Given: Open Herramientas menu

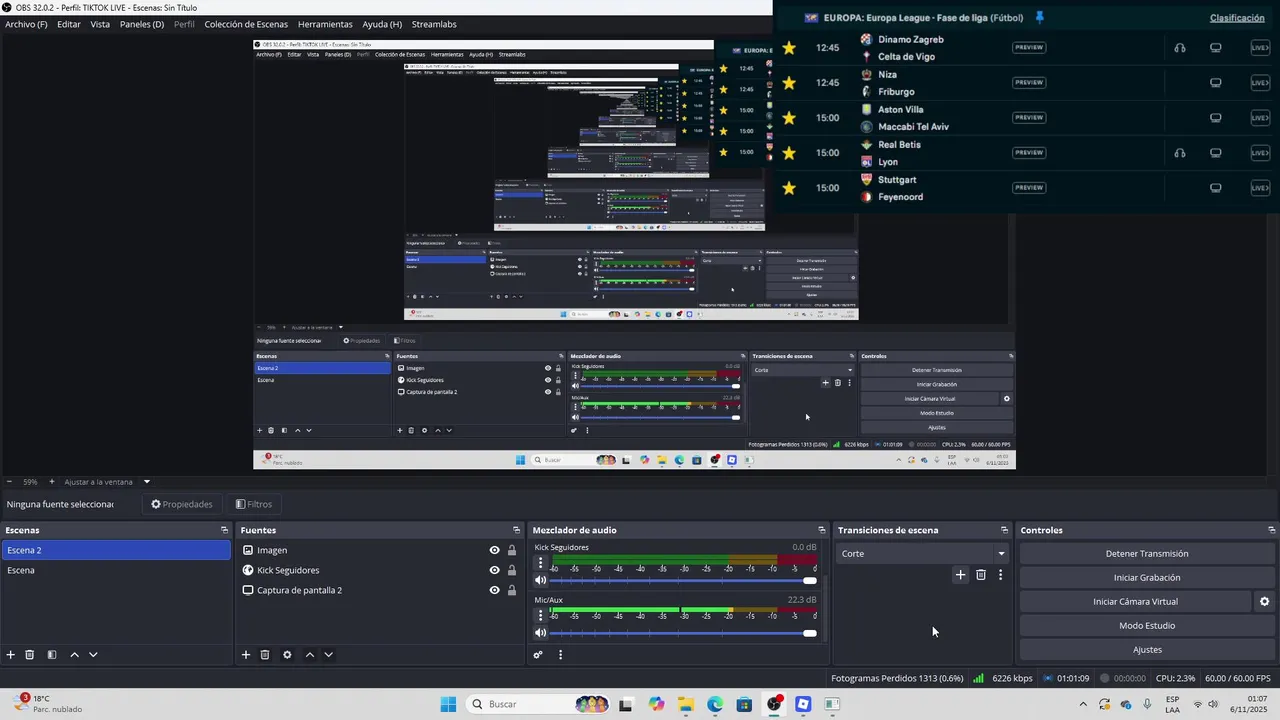Looking at the screenshot, I should tap(325, 24).
